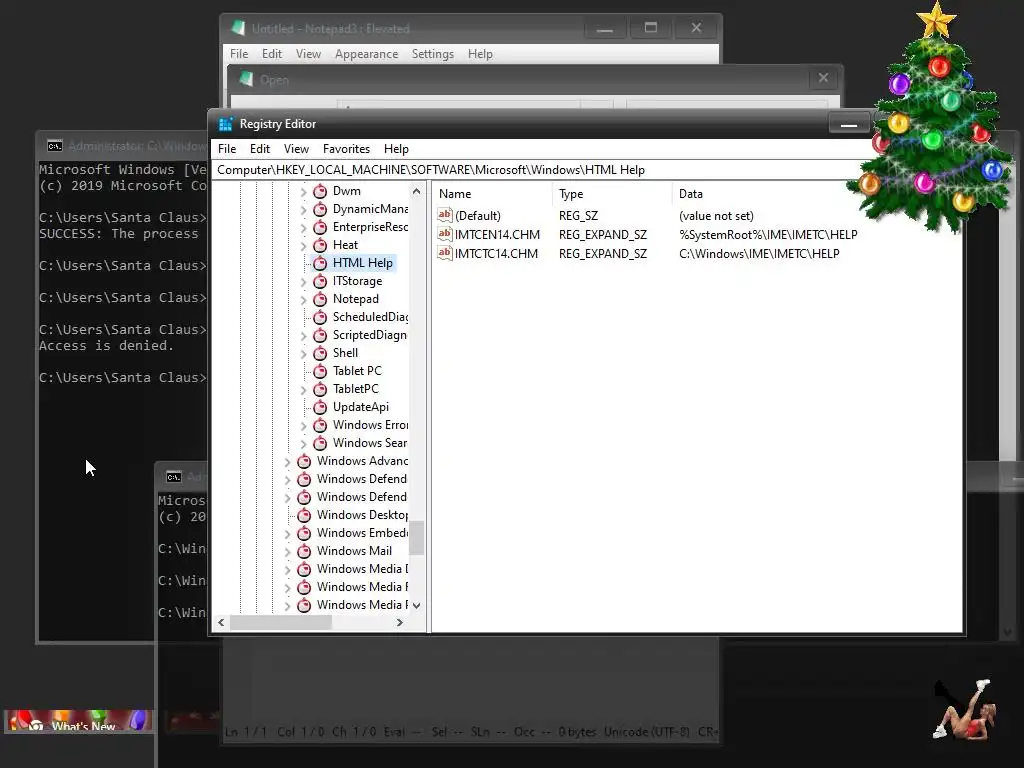Click the tree scroll up arrow
1024x768 pixels.
coord(416,191)
